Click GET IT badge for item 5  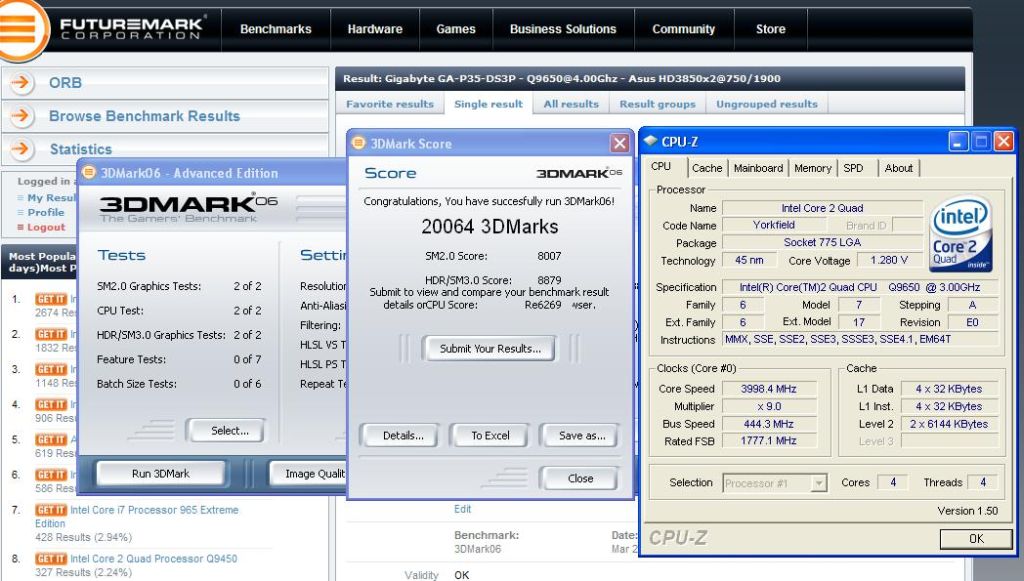pyautogui.click(x=51, y=439)
